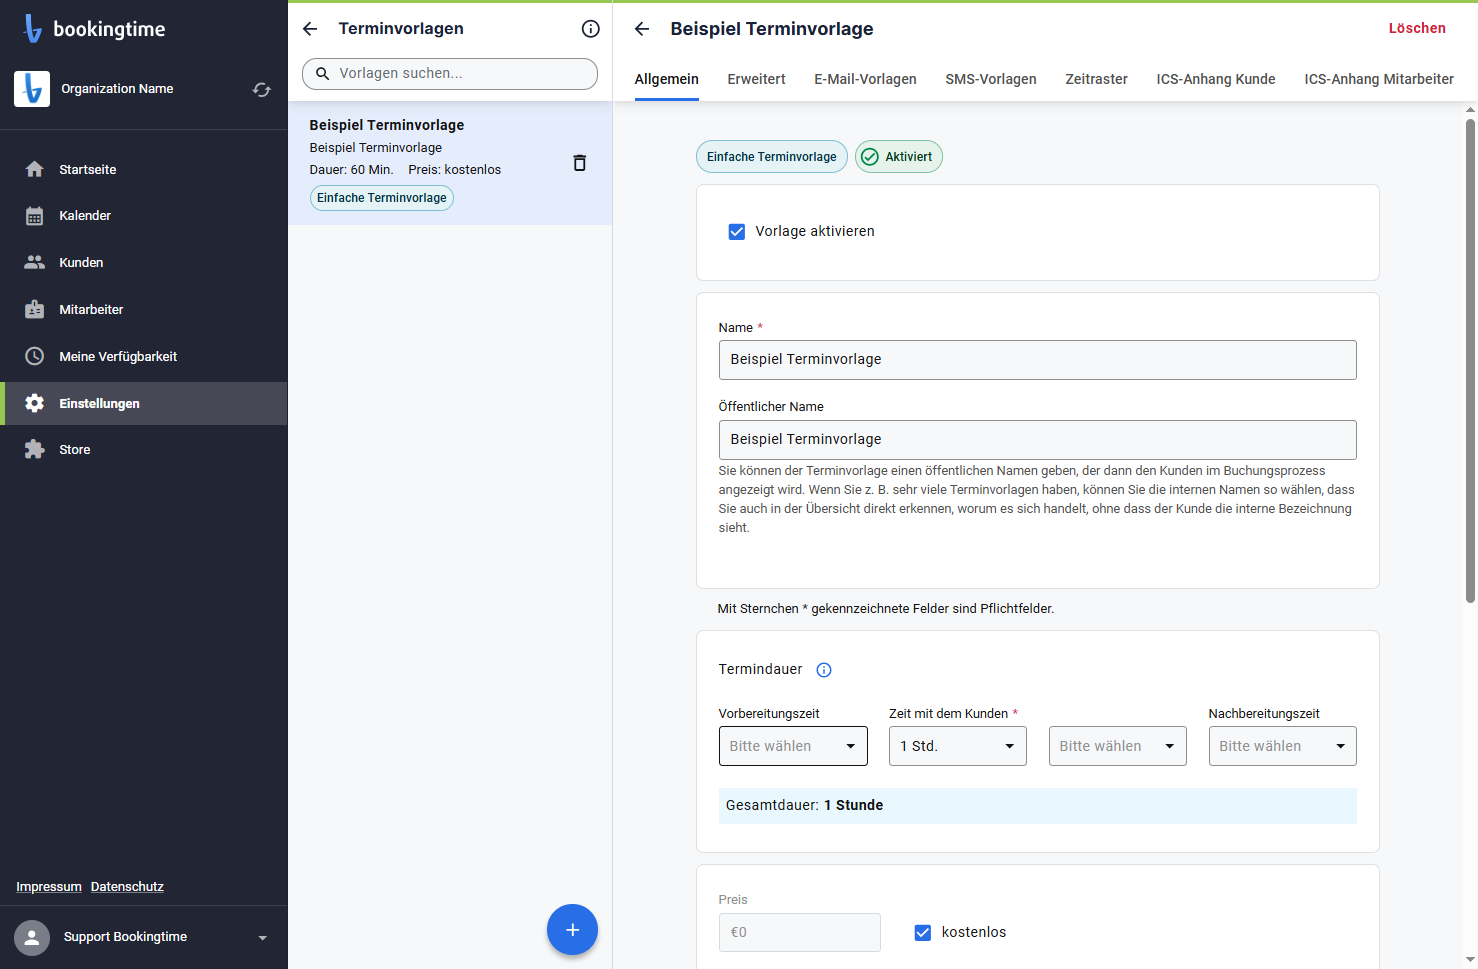1478x969 pixels.
Task: Click the bookingtime logo
Action: (94, 29)
